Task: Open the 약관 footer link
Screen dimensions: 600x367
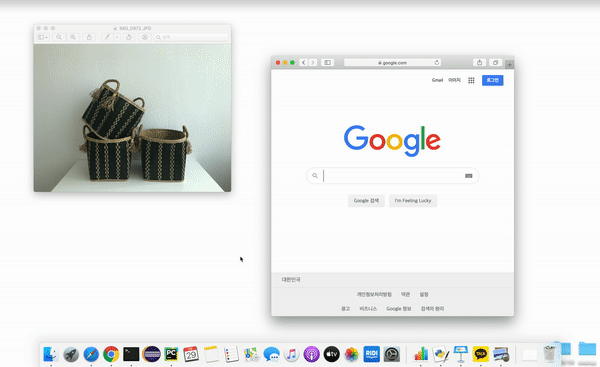Action: tap(405, 294)
